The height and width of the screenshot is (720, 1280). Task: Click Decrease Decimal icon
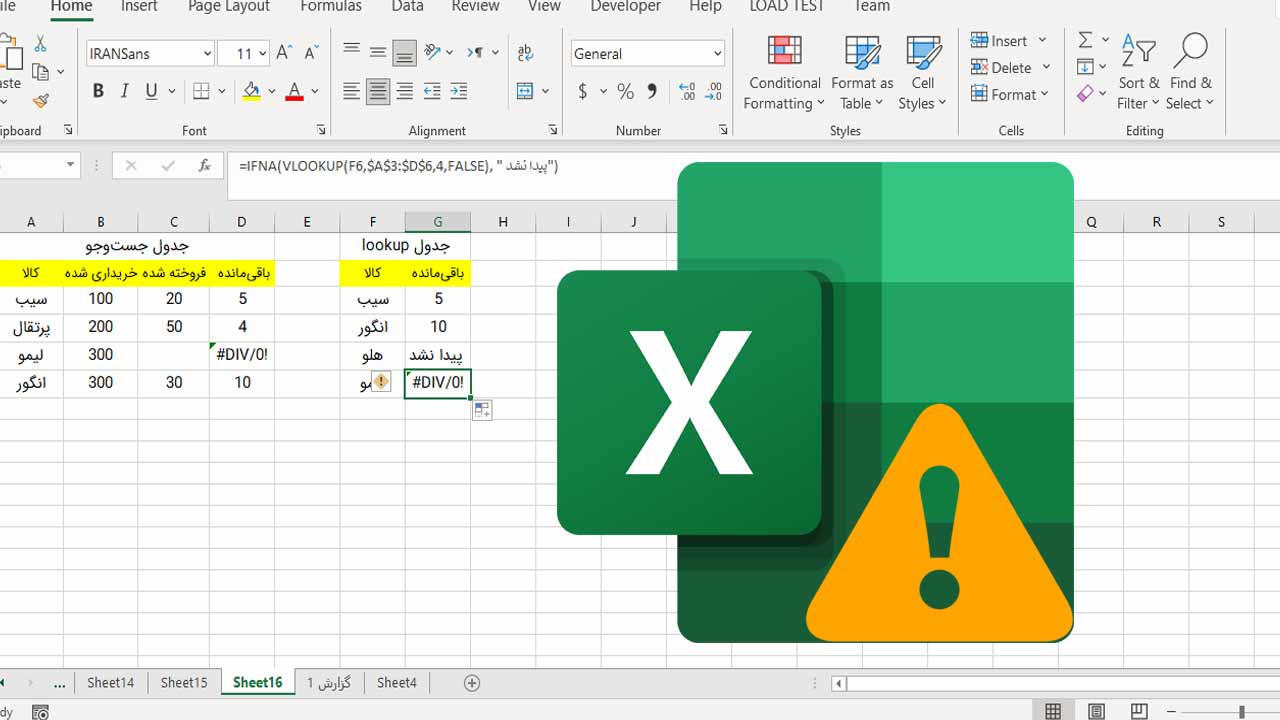click(714, 91)
